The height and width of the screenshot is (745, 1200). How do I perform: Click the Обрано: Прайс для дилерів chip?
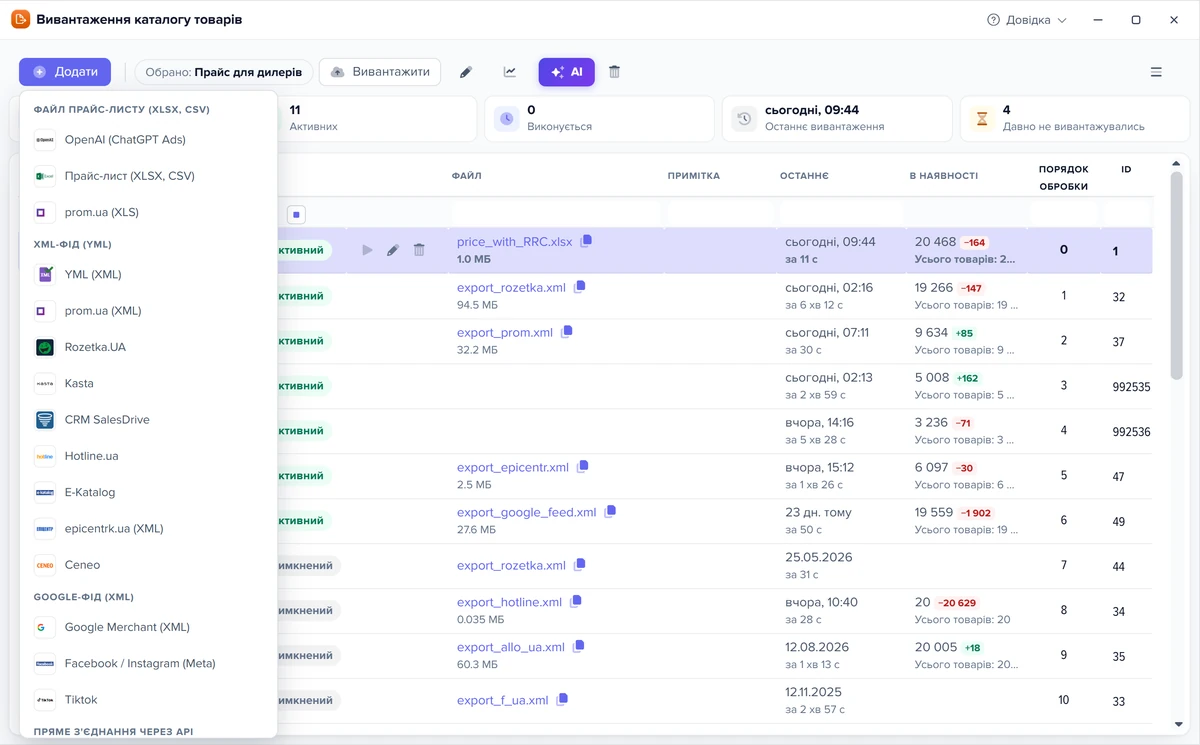[223, 72]
